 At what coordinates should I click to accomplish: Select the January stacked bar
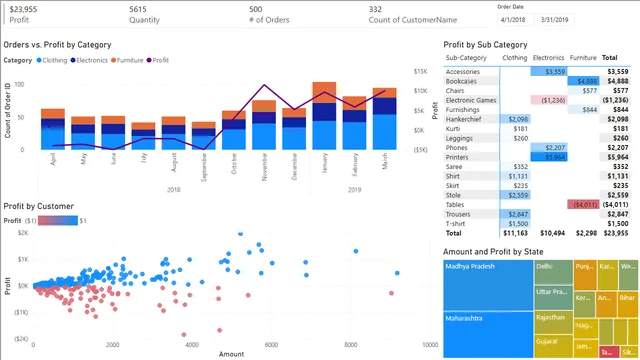[324, 116]
